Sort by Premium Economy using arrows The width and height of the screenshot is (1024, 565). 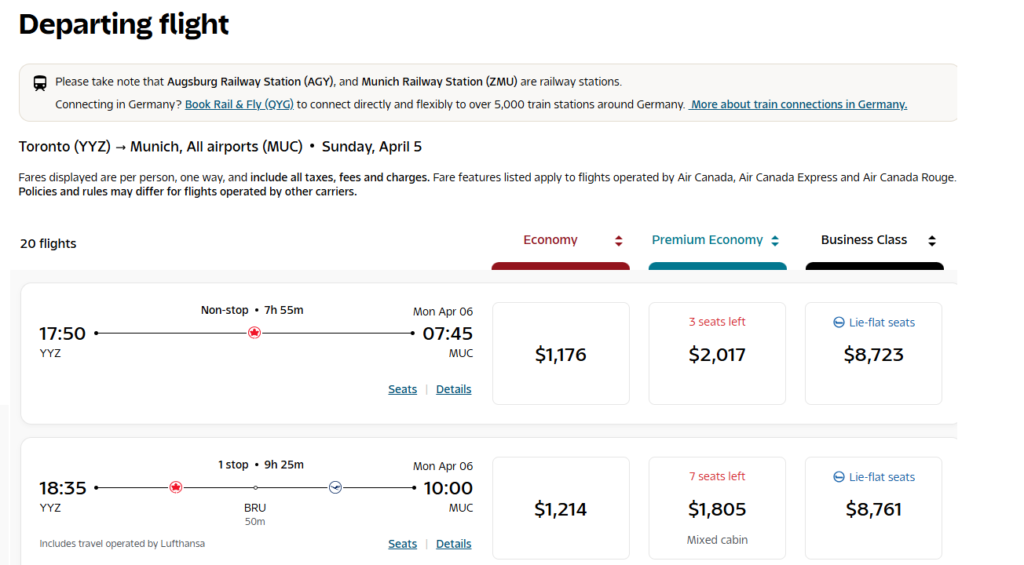pyautogui.click(x=775, y=241)
